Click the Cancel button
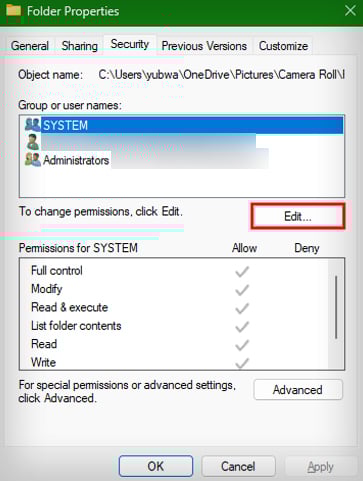Image resolution: width=363 pixels, height=481 pixels. coord(238,466)
